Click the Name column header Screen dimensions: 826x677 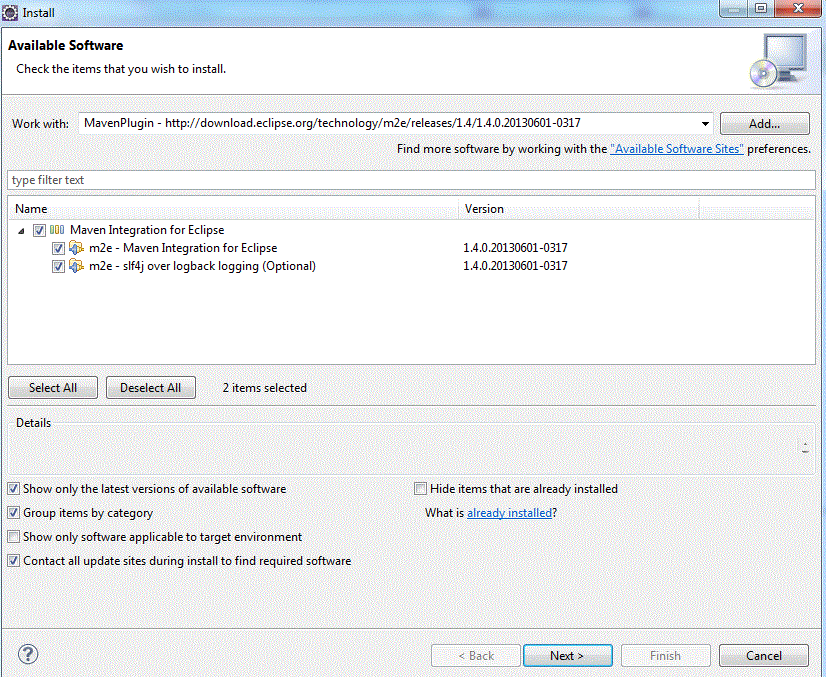click(233, 209)
